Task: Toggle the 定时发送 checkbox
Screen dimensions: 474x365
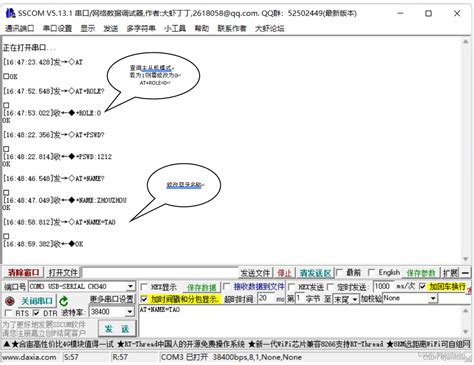Action: (330, 287)
